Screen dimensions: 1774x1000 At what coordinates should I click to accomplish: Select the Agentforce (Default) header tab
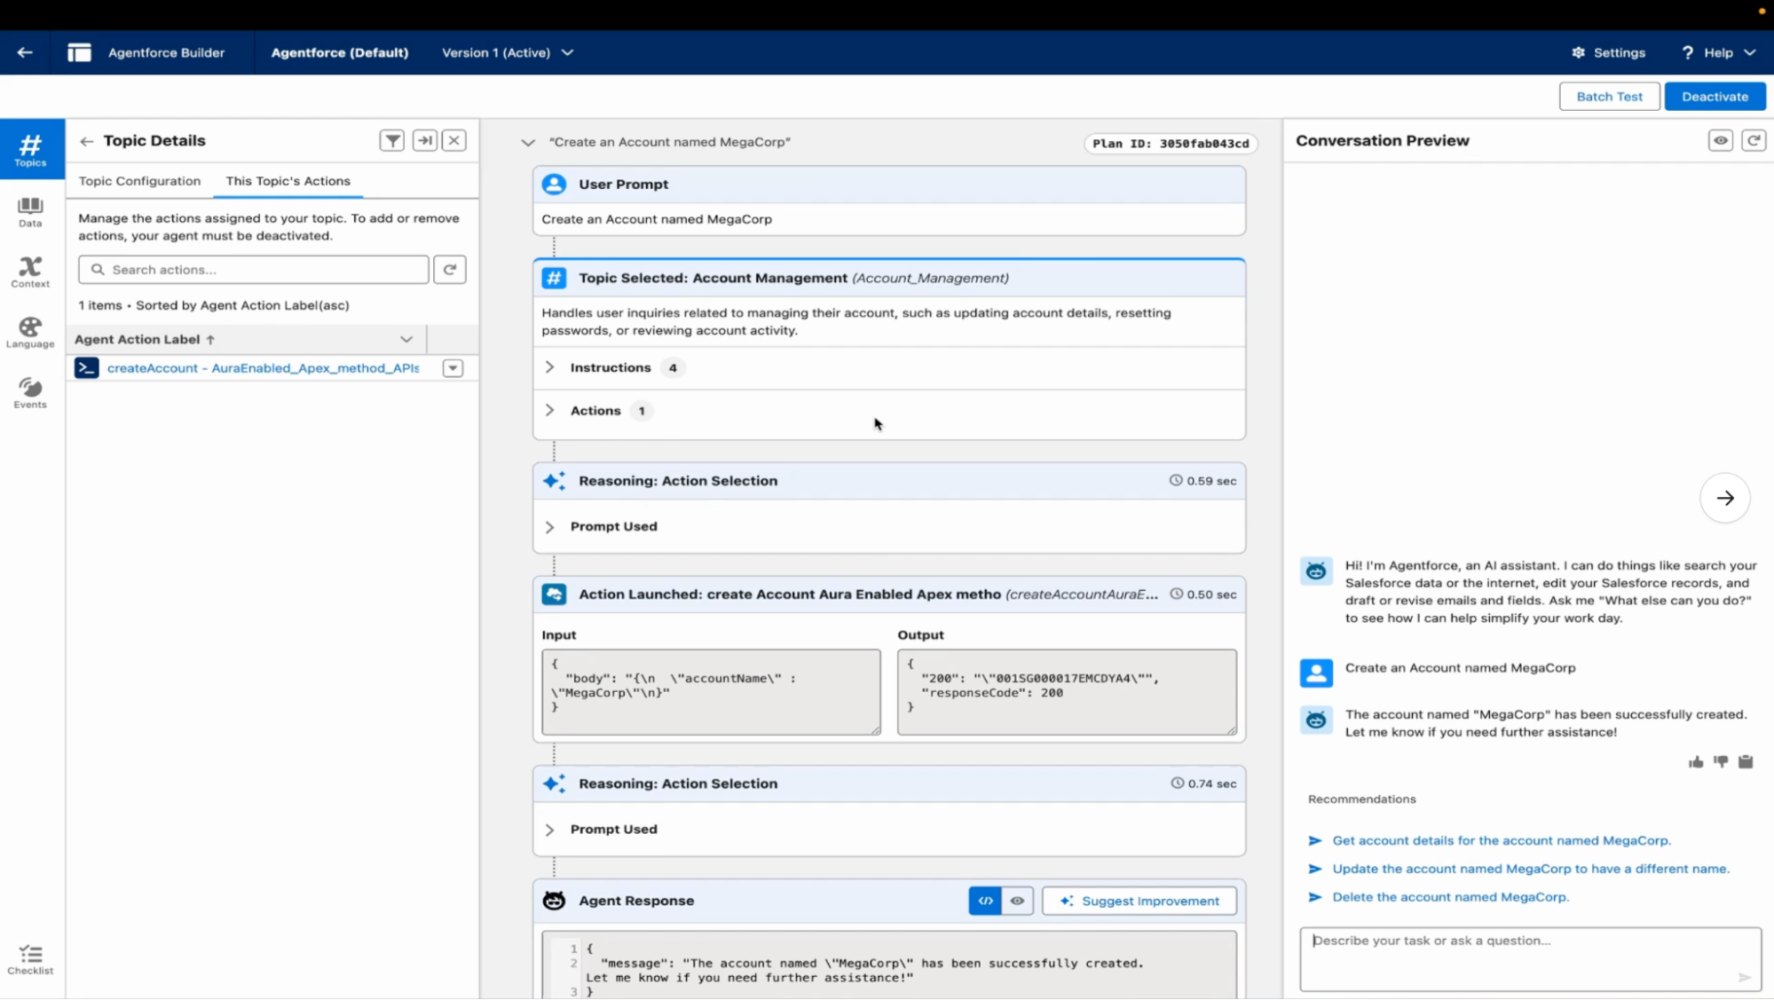(x=340, y=52)
